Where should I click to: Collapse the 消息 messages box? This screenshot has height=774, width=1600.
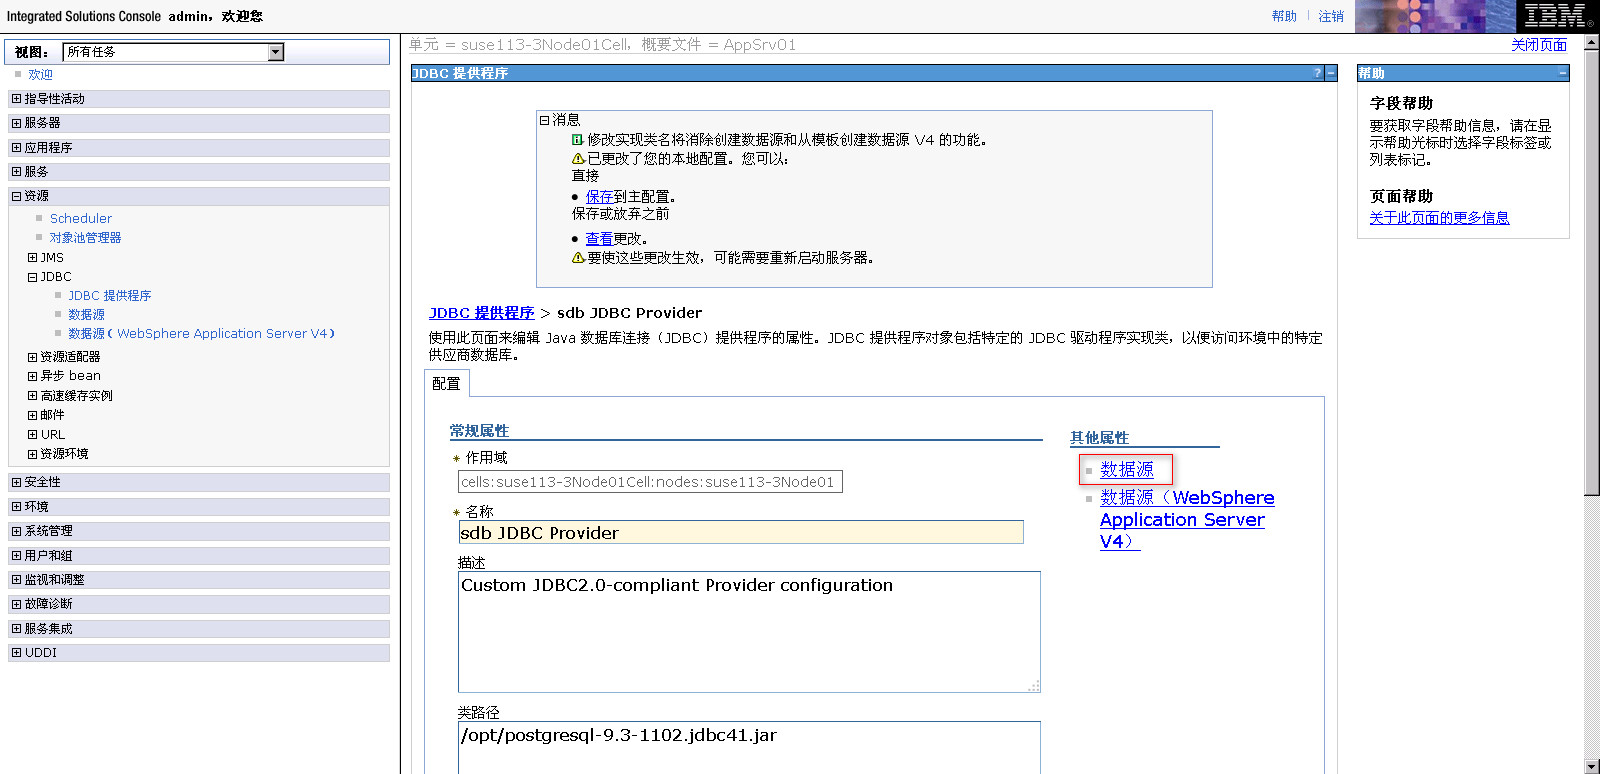(x=545, y=120)
